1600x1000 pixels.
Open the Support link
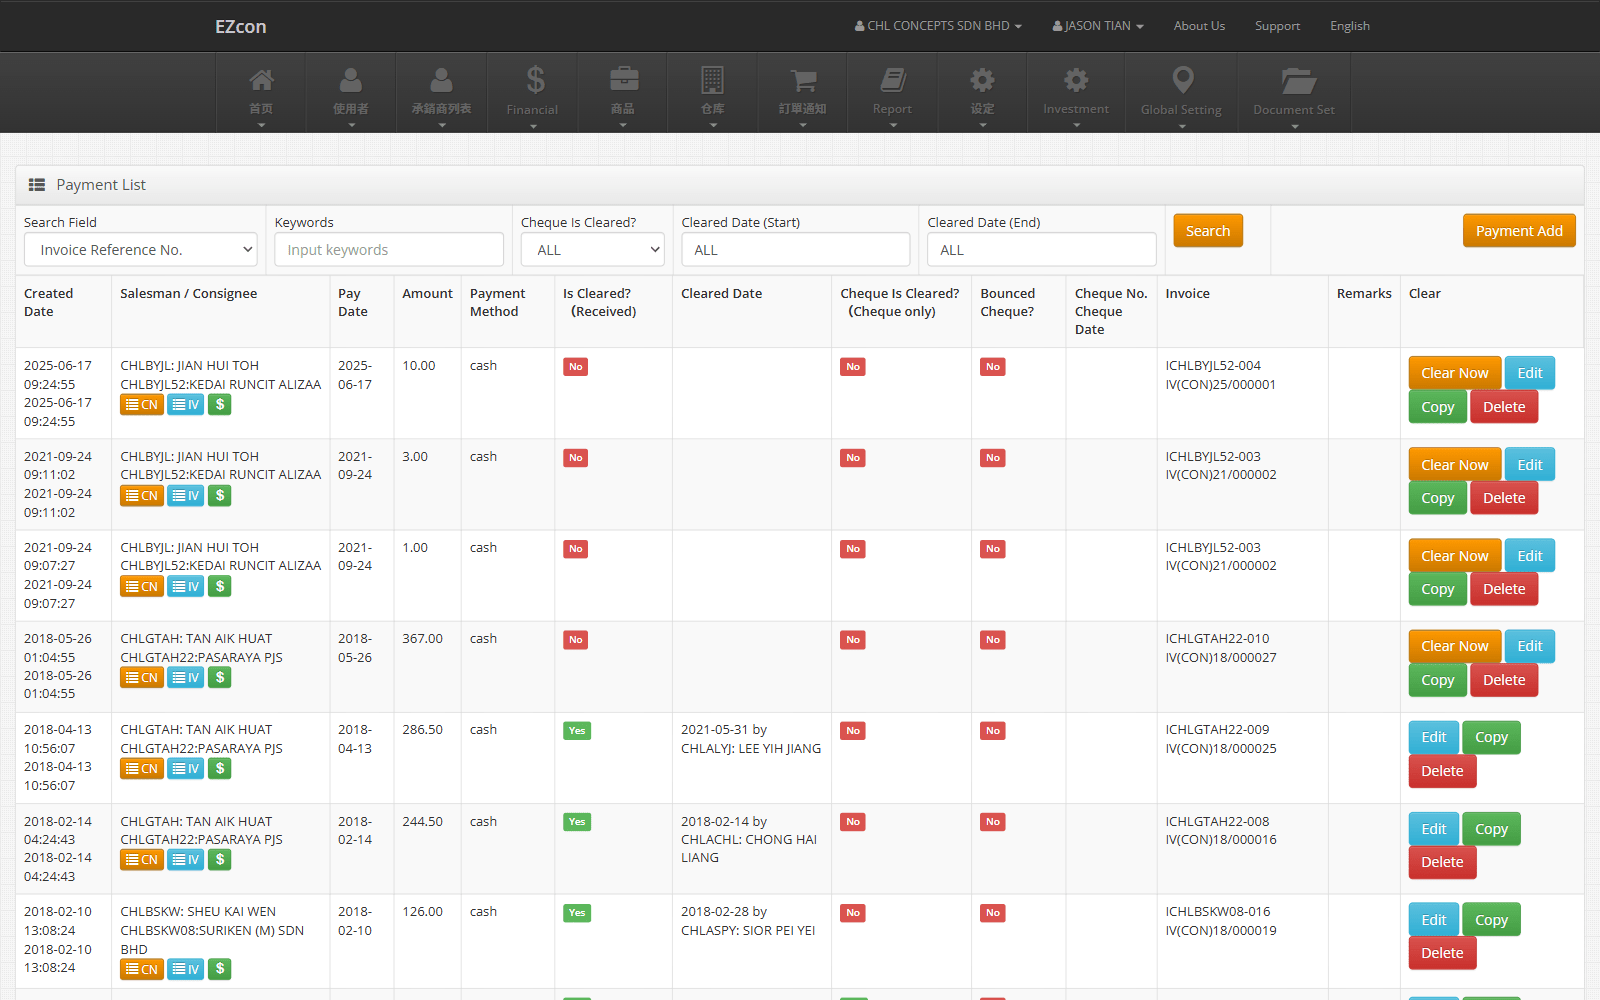[x=1277, y=26]
